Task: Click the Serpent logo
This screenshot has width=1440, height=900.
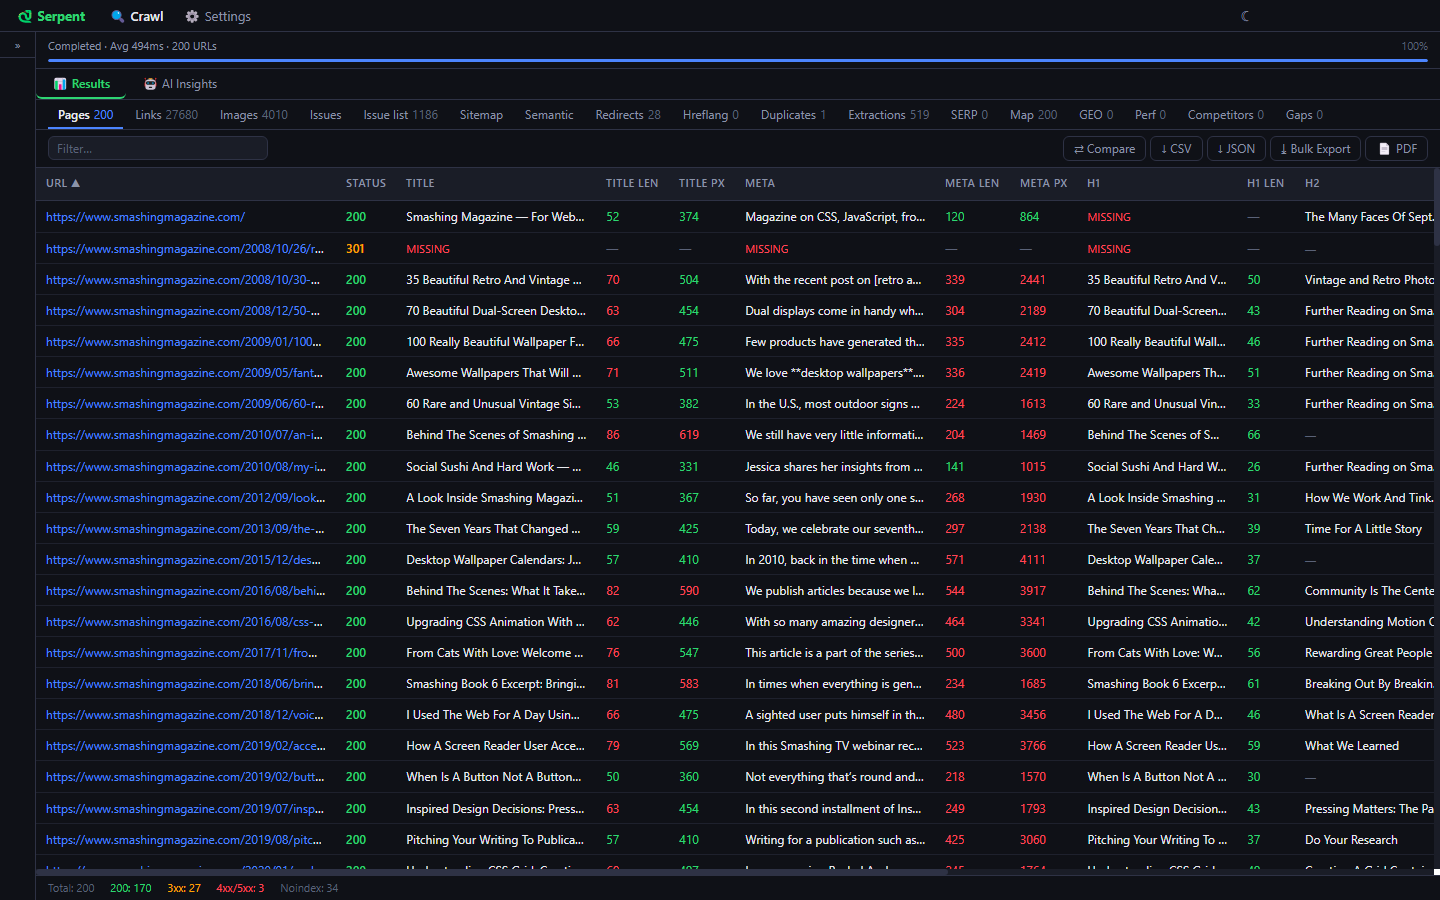Action: (52, 16)
